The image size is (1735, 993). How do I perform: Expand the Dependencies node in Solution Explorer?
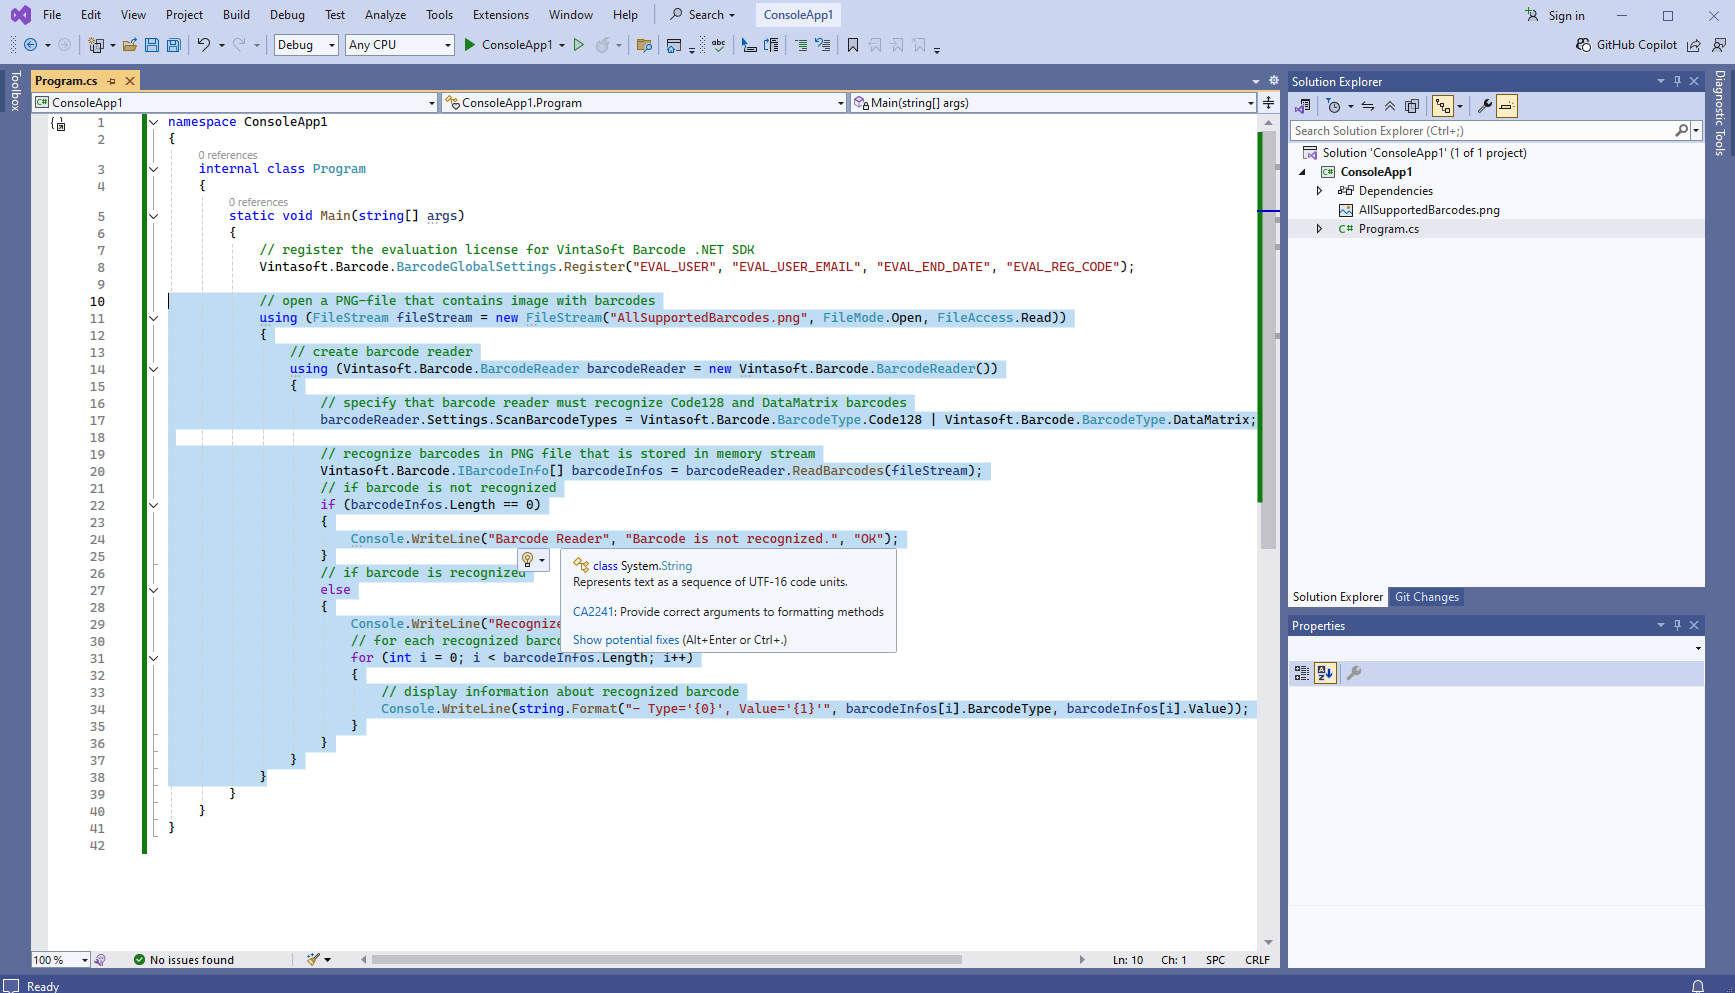pos(1320,191)
